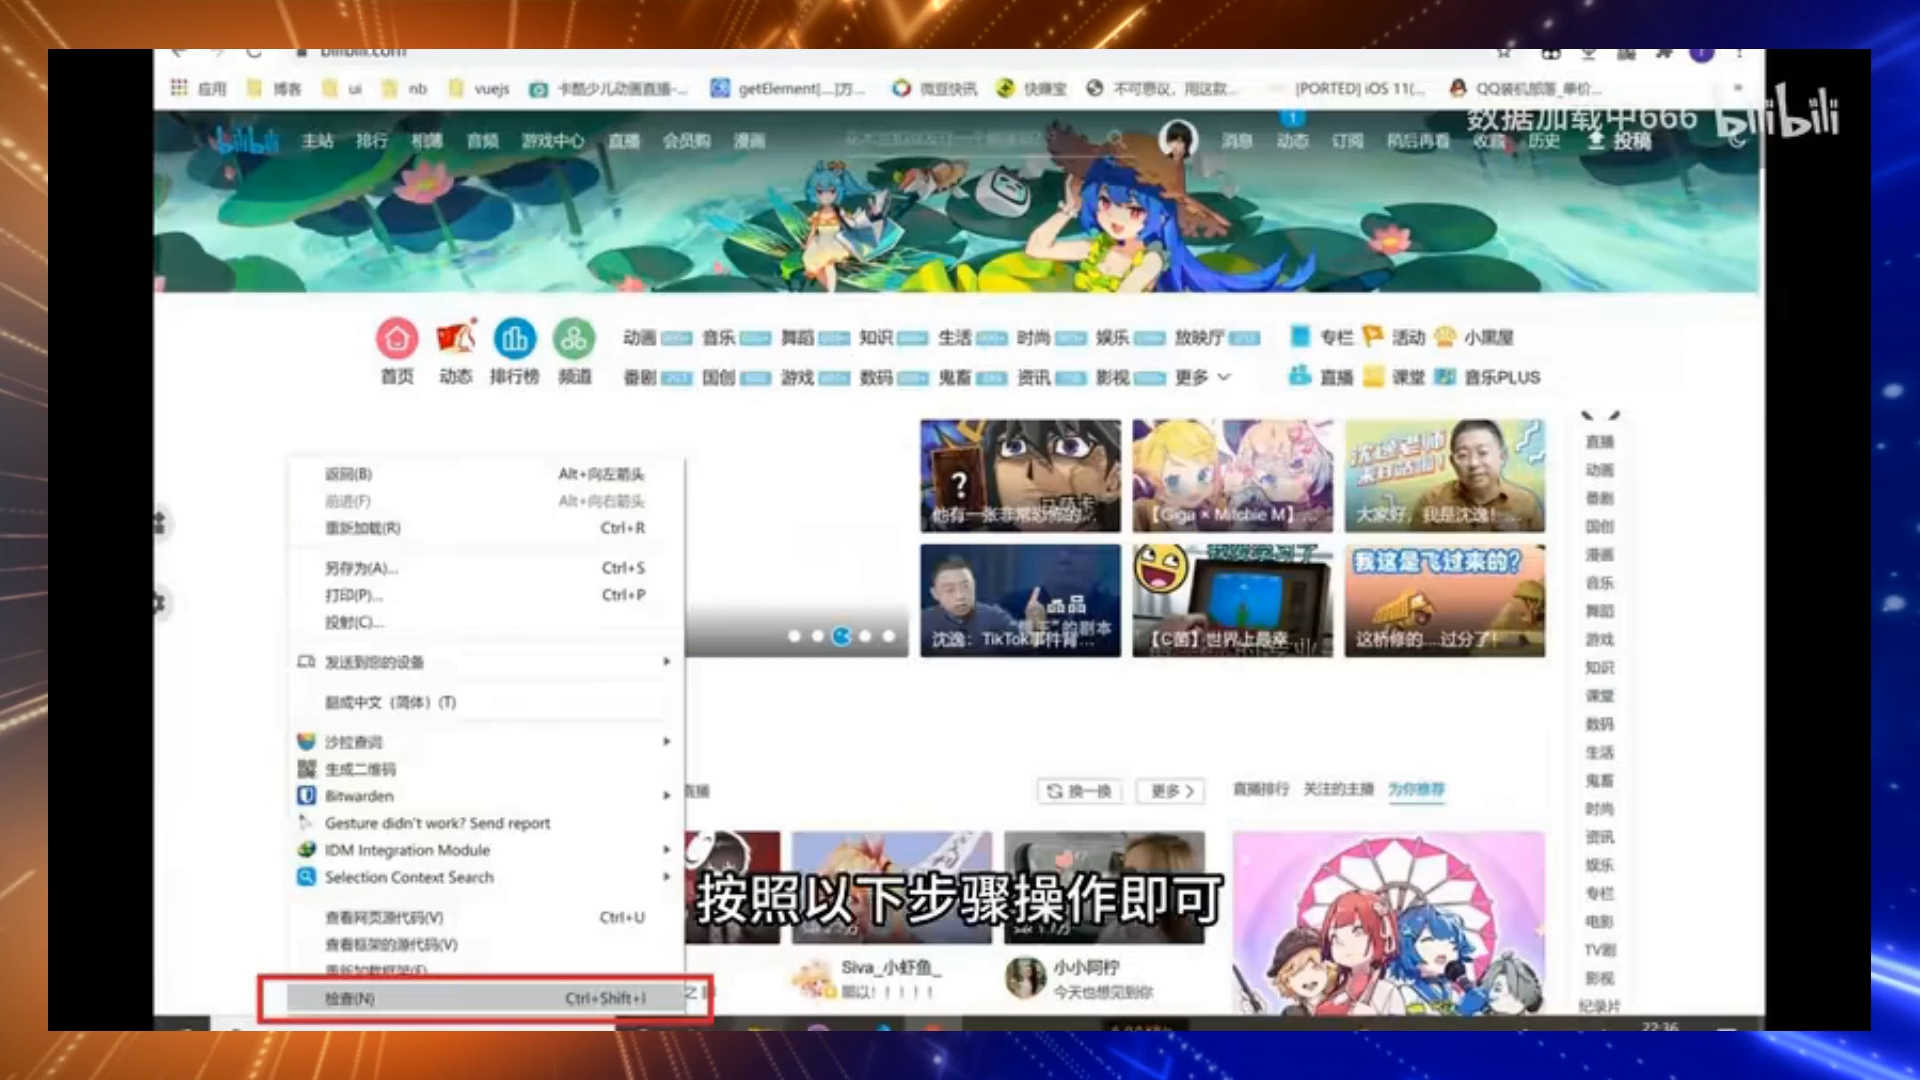This screenshot has width=1920, height=1080.
Task: Click the 投稿 upload button
Action: 1620,141
